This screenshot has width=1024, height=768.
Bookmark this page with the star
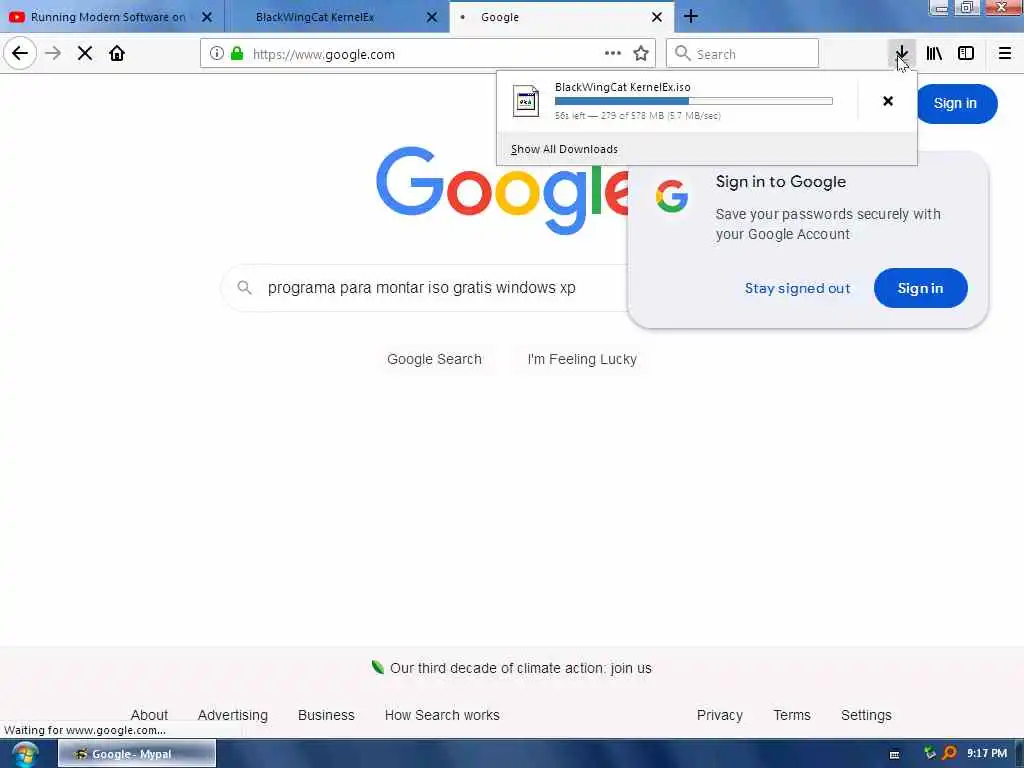point(641,54)
